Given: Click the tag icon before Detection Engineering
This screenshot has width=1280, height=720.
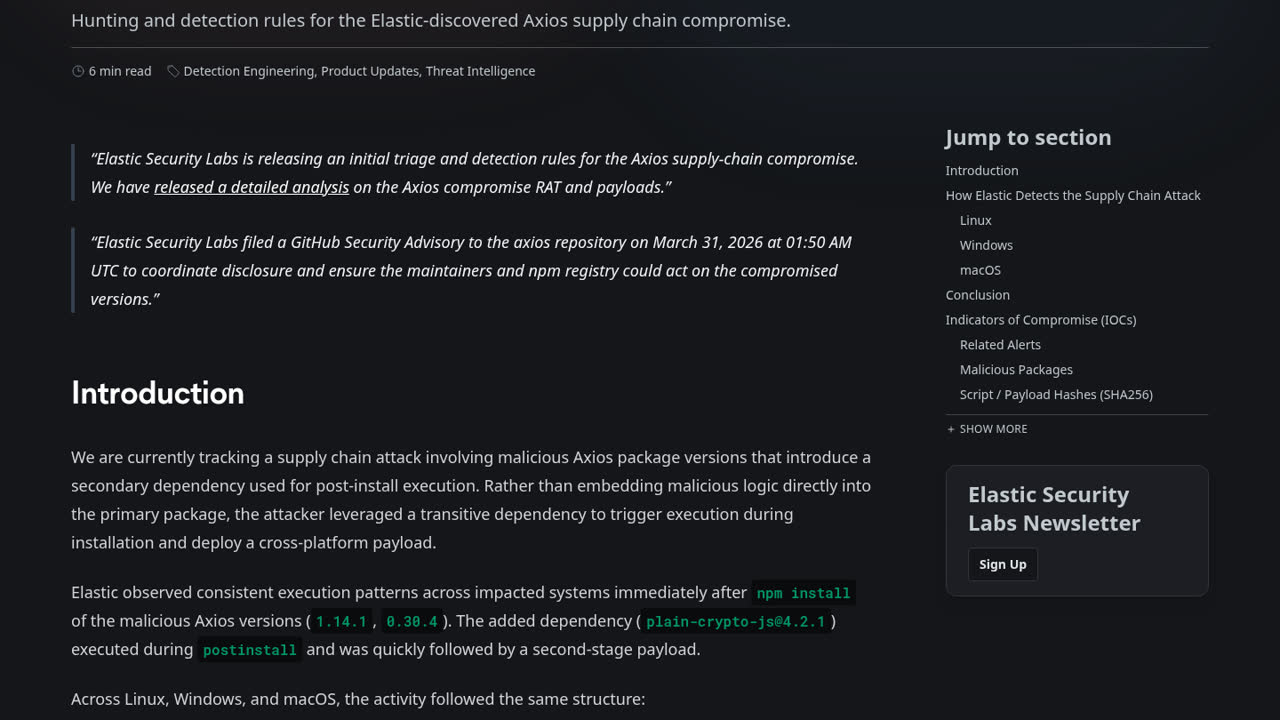Looking at the screenshot, I should (x=173, y=71).
